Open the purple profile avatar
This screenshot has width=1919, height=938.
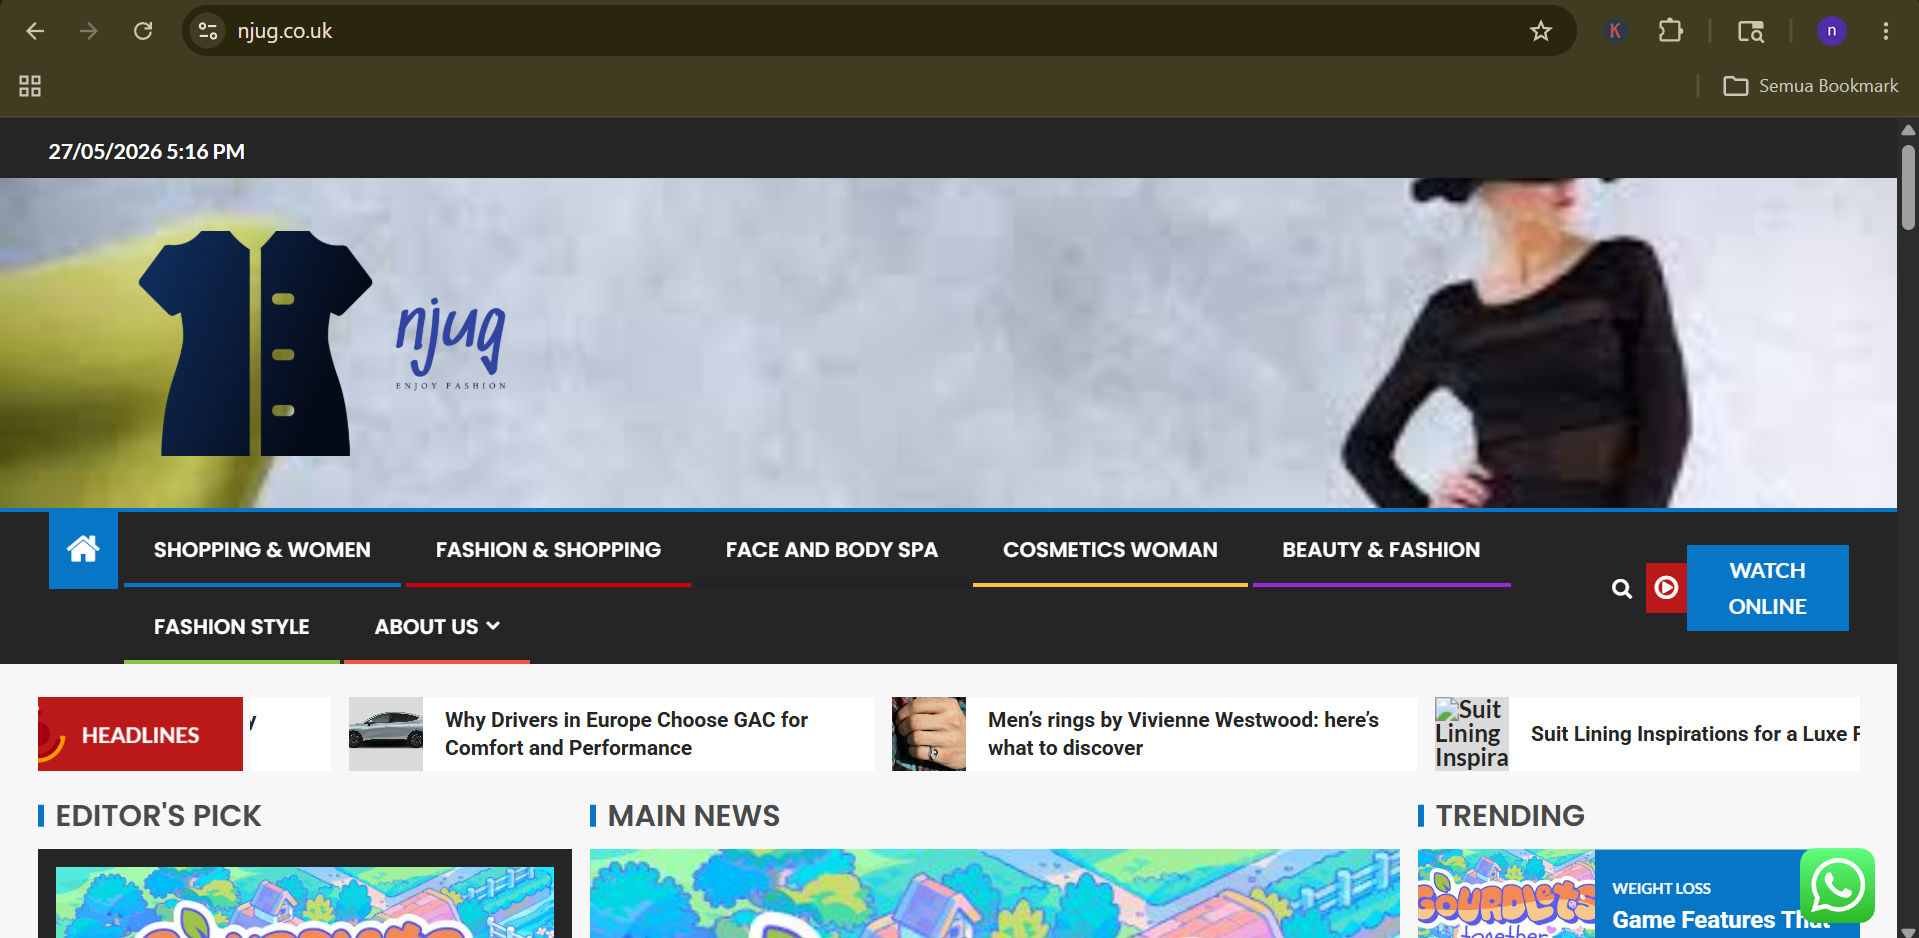[1831, 31]
